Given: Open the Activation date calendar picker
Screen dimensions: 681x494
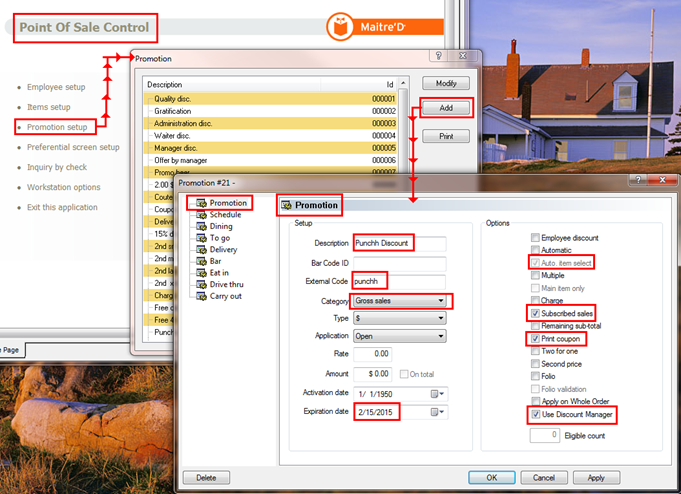Looking at the screenshot, I should click(437, 394).
